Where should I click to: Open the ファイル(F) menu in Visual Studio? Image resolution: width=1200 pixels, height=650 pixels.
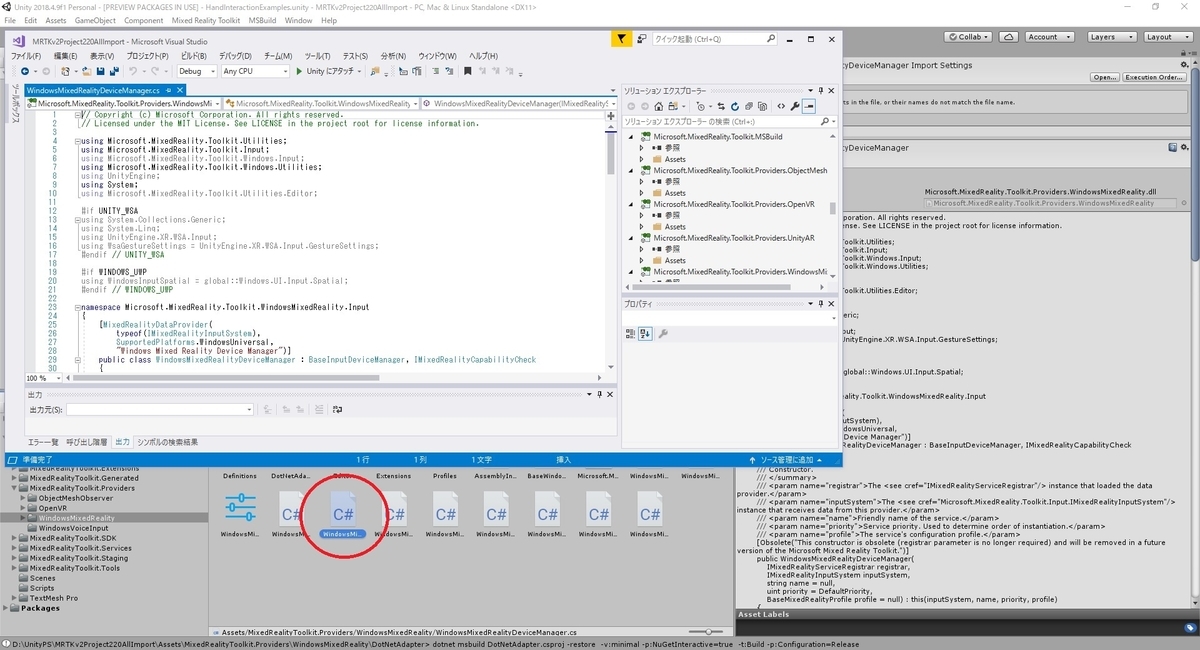click(26, 56)
